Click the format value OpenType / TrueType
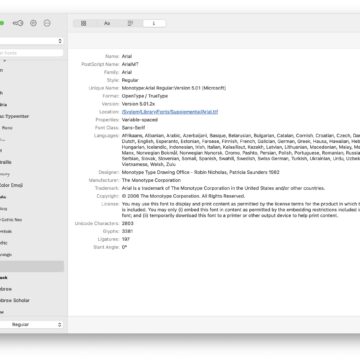This screenshot has height=360, width=360. coord(145,96)
